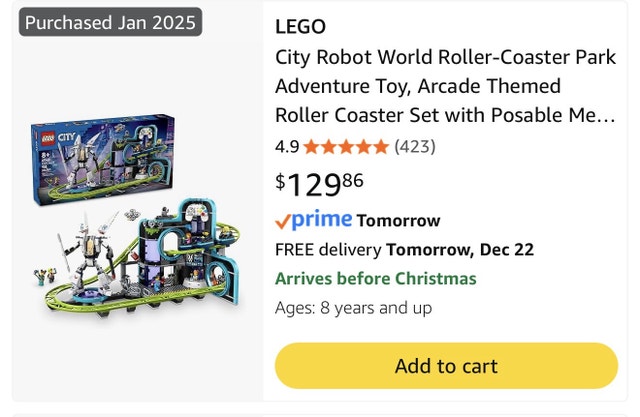Click the Purchased Jan 2025 badge
The image size is (640, 417).
(110, 22)
